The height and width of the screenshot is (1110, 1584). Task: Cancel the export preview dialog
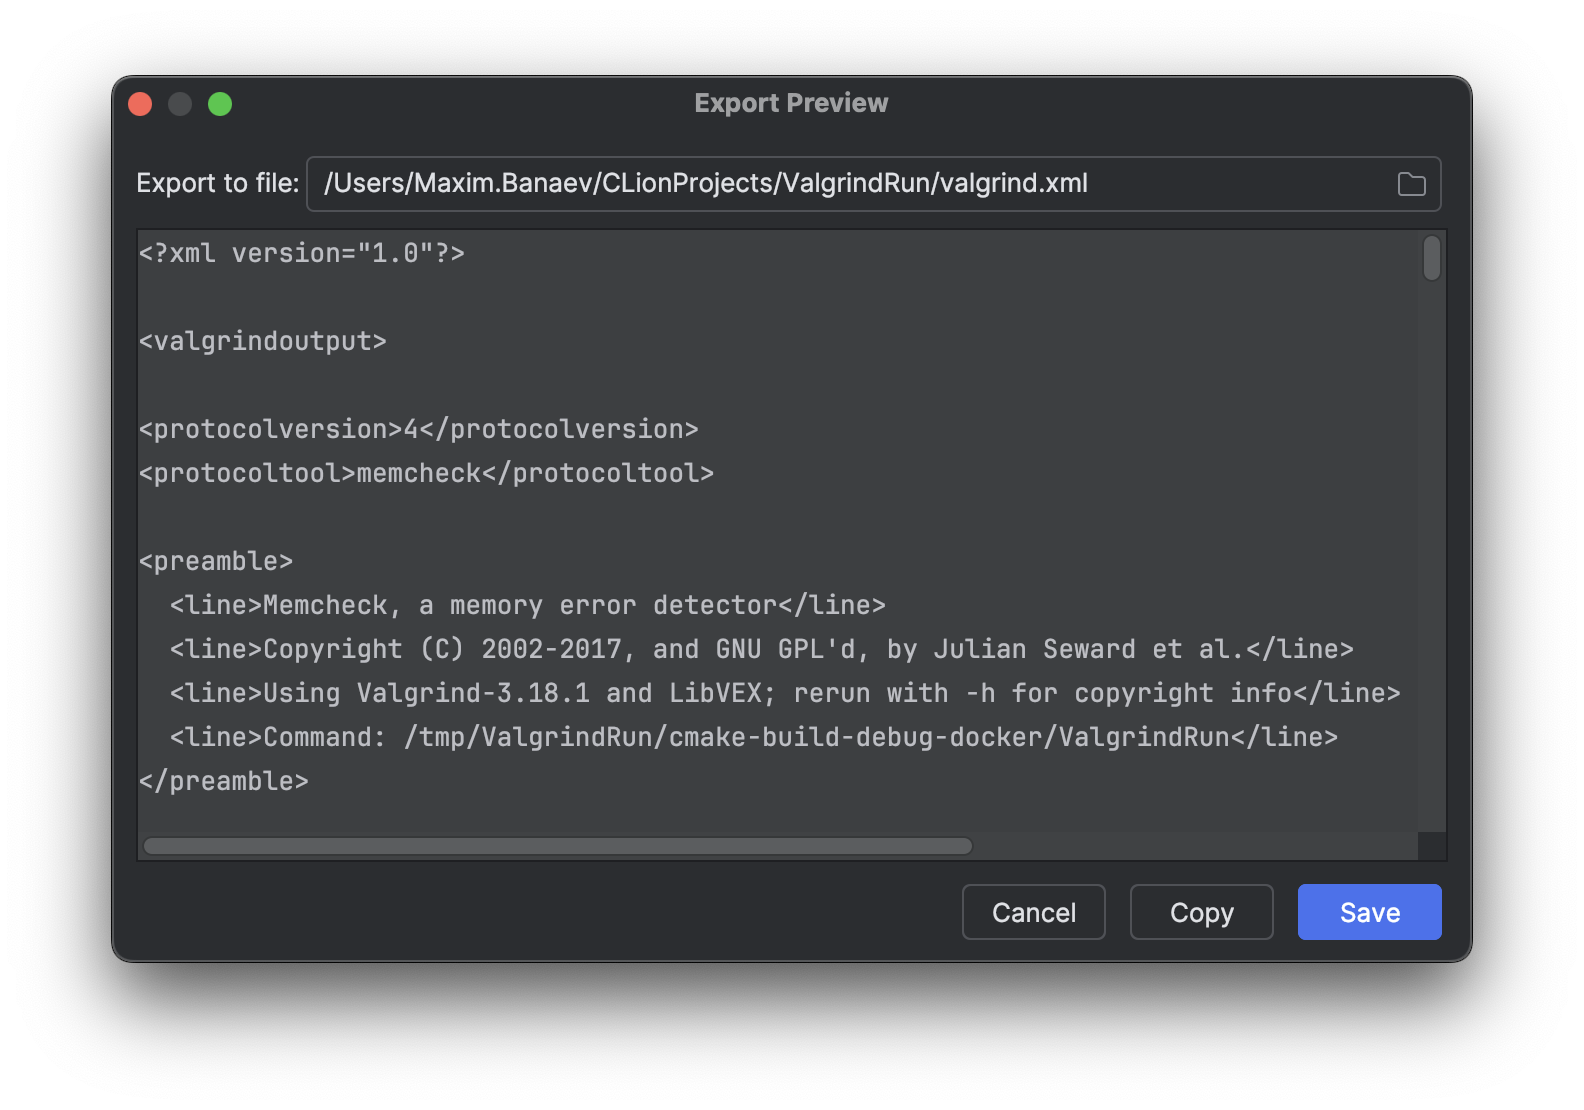coord(1033,911)
